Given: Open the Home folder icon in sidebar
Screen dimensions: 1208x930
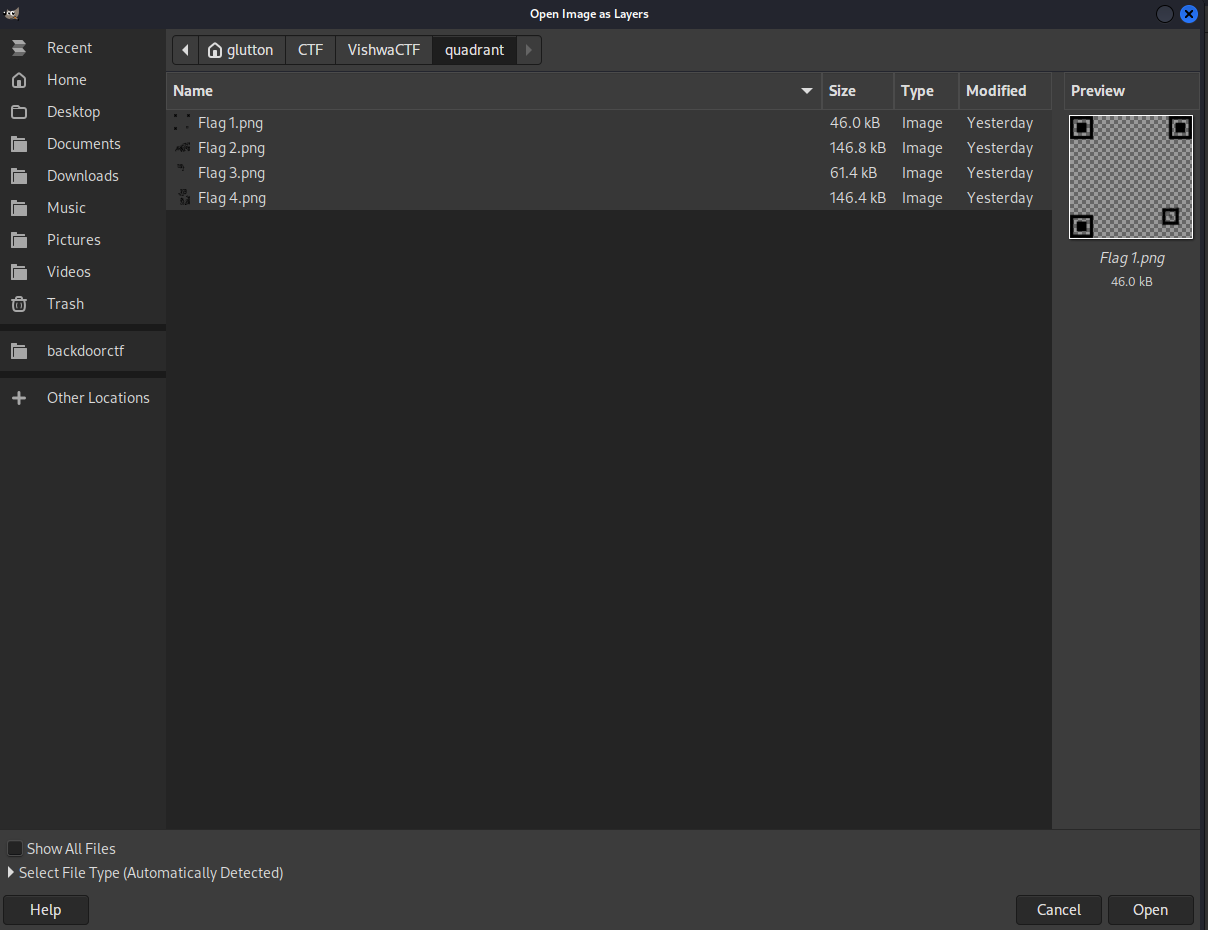Looking at the screenshot, I should (x=19, y=80).
